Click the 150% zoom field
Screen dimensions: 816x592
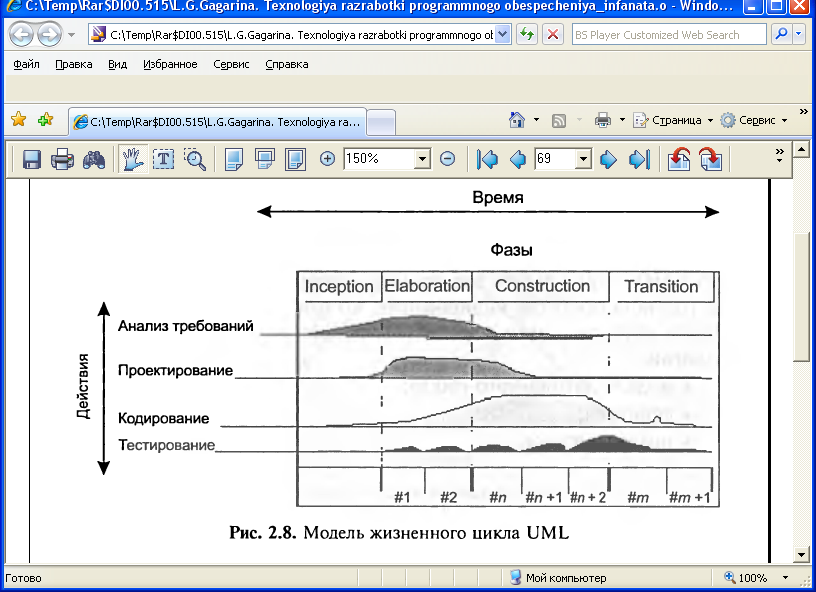[380, 159]
